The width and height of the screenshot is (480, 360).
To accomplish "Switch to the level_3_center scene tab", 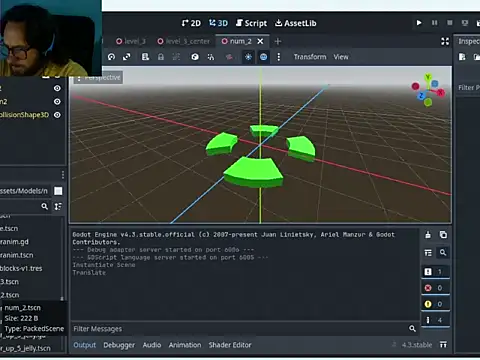I will coord(184,41).
